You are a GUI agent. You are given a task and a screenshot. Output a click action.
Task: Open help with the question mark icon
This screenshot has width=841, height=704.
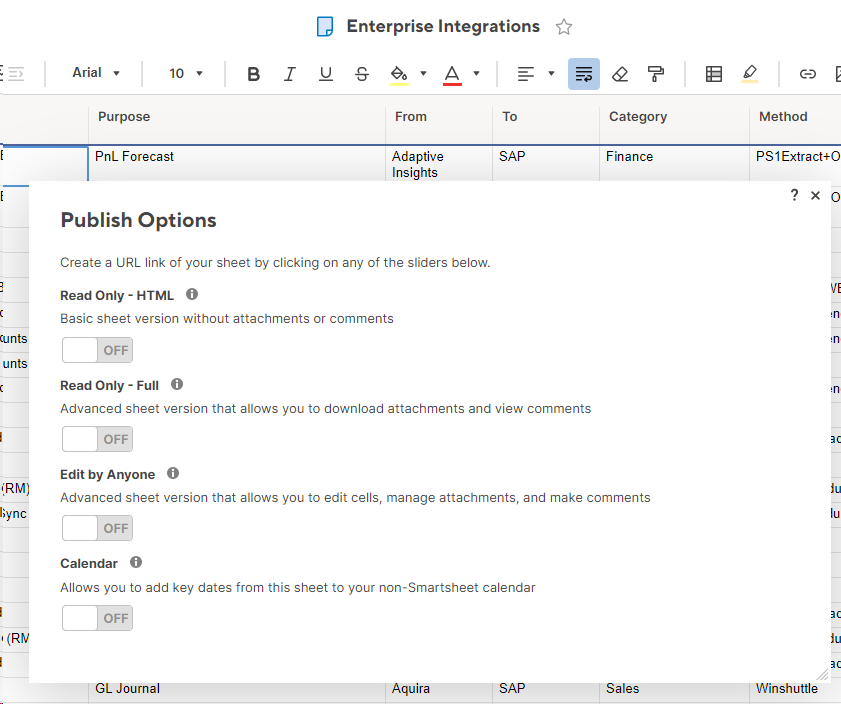[x=794, y=195]
